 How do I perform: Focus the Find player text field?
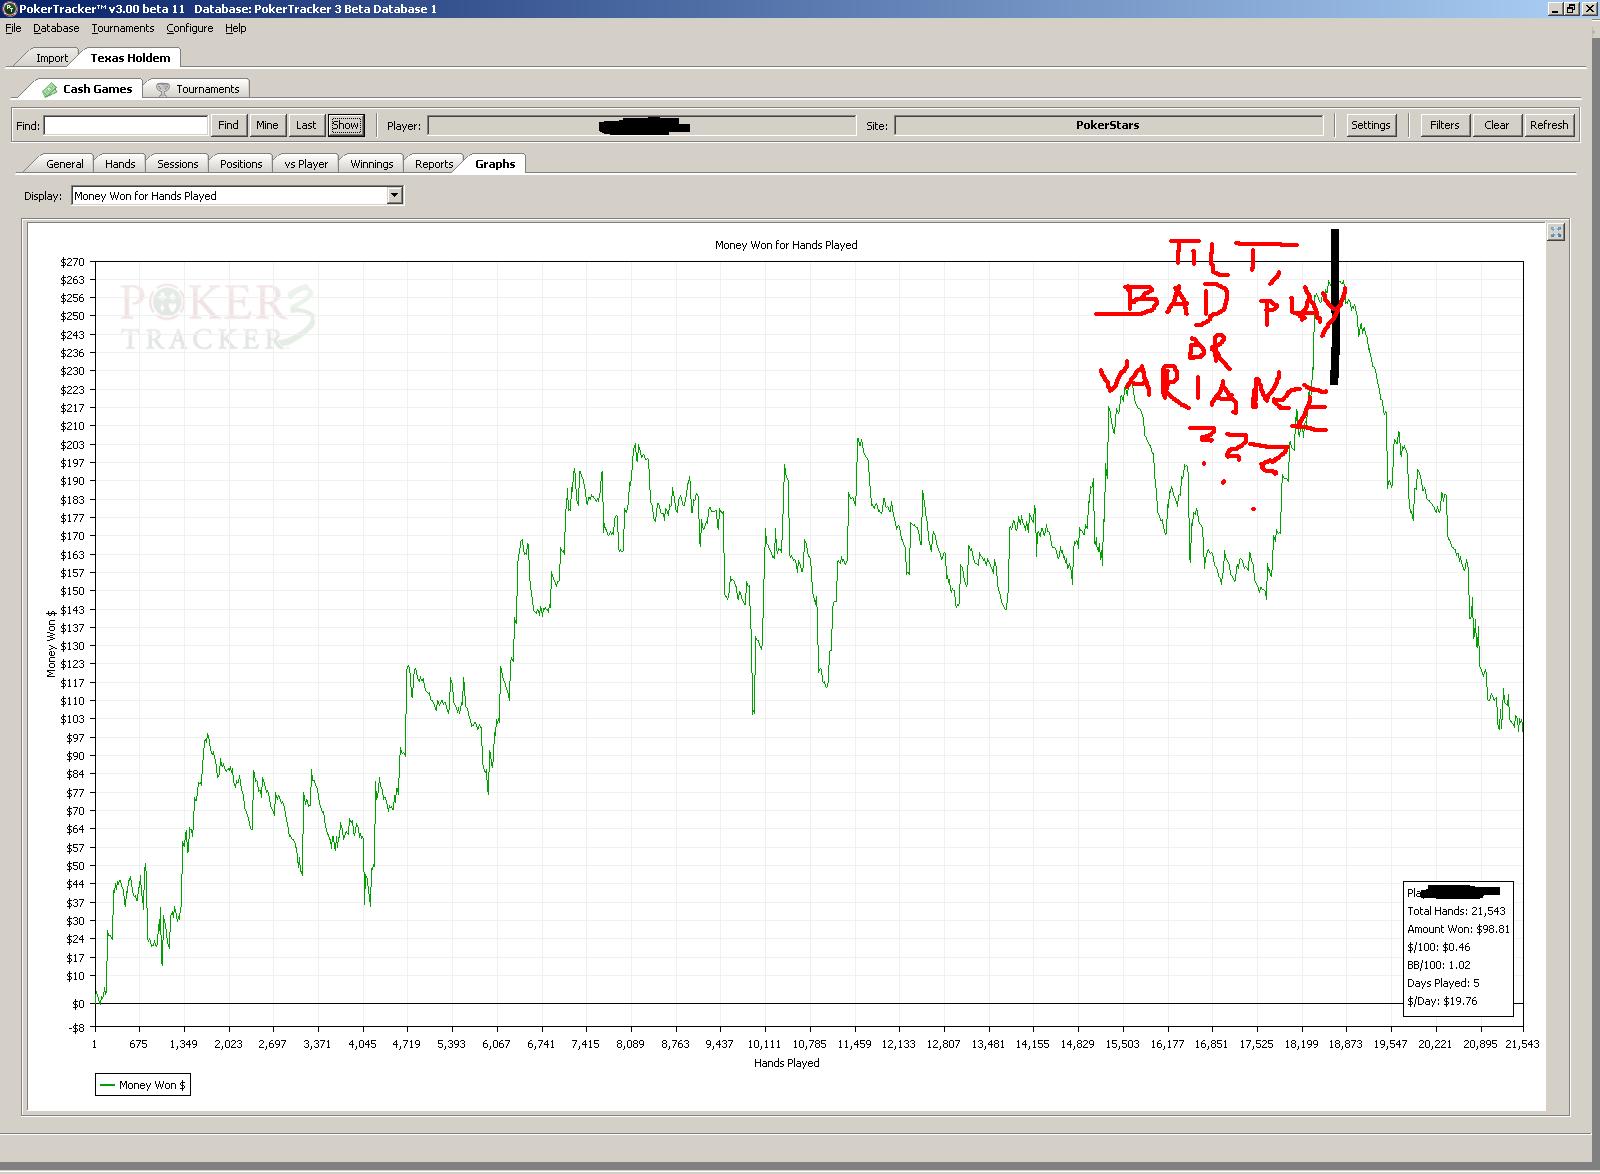click(x=126, y=125)
